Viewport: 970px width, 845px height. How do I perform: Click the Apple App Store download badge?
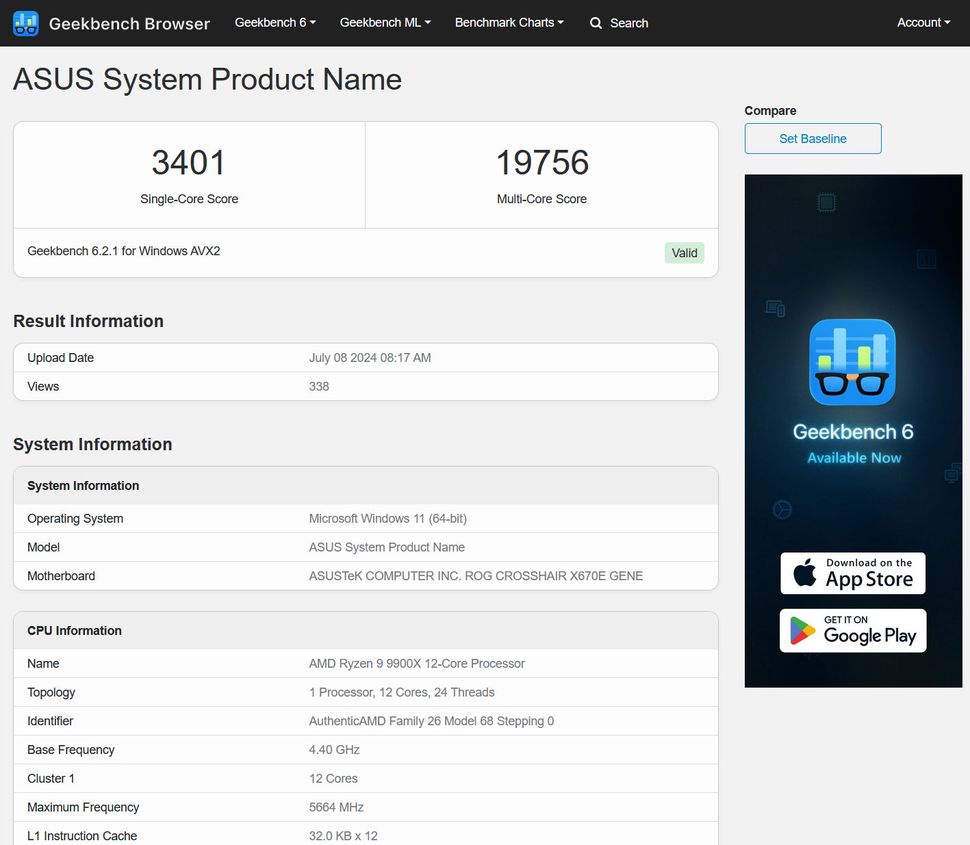853,574
